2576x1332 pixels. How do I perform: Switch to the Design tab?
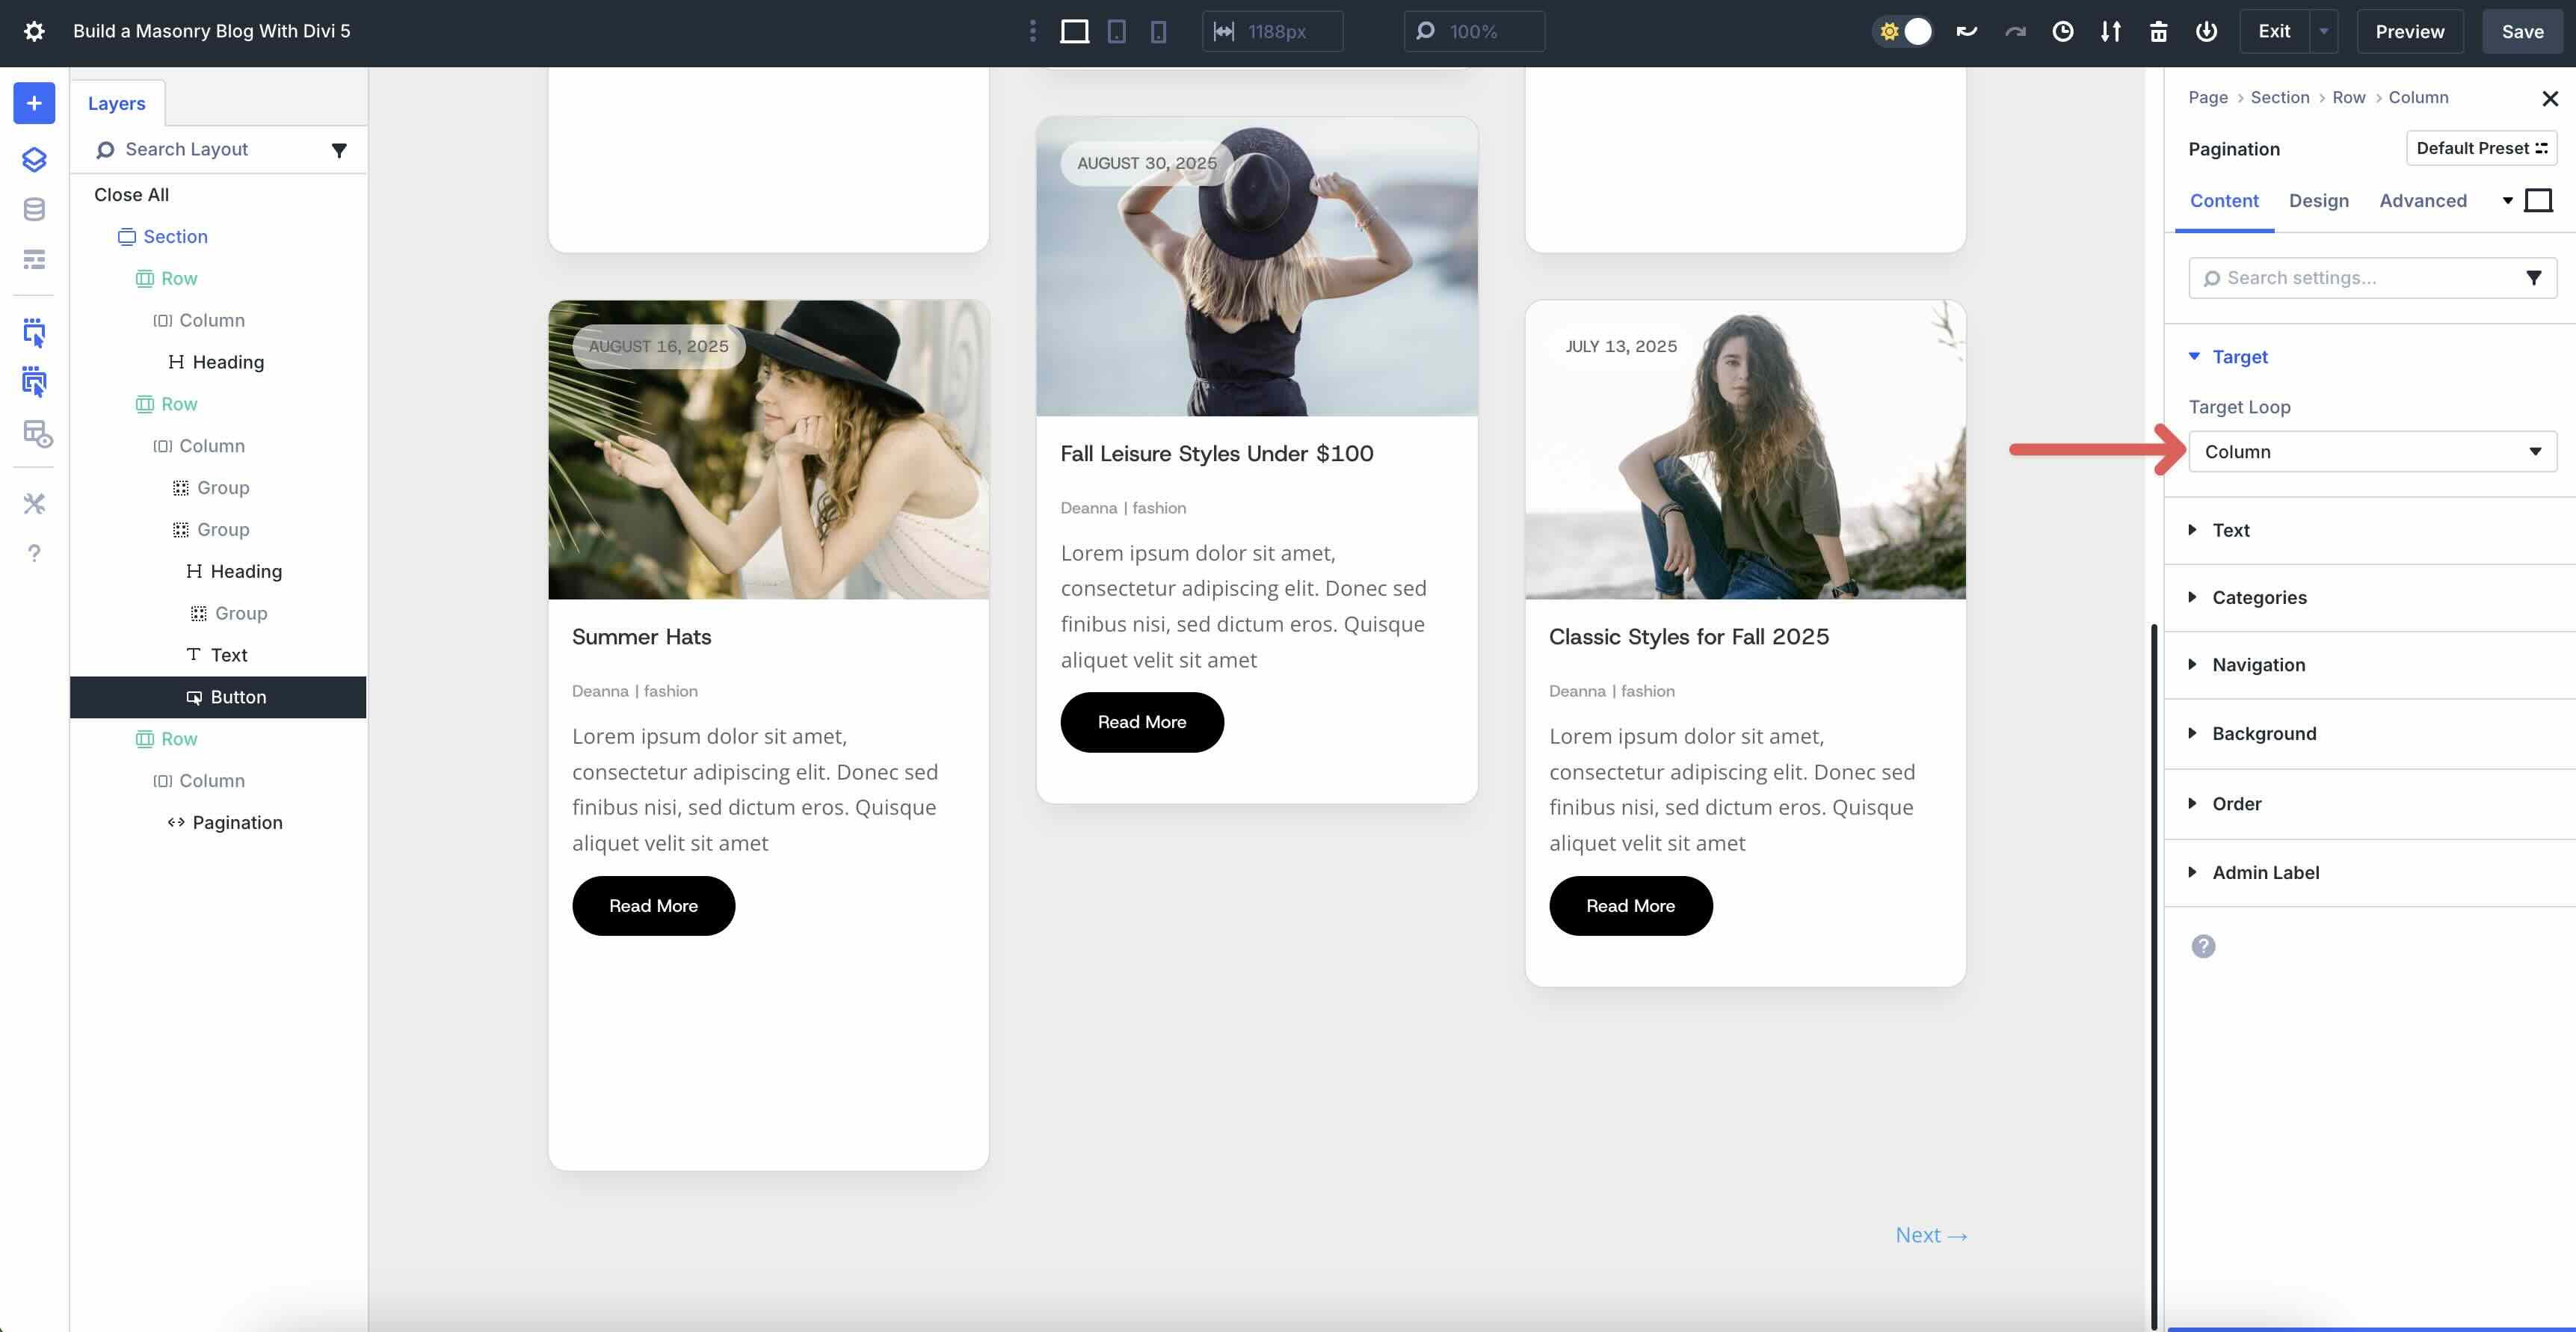(x=2319, y=200)
